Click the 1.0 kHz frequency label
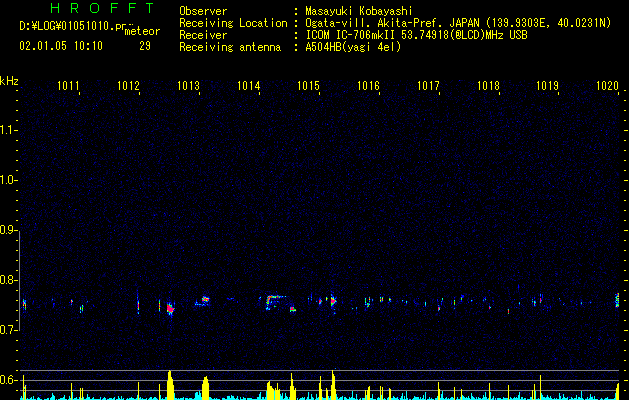This screenshot has height=400, width=629. (x=9, y=180)
